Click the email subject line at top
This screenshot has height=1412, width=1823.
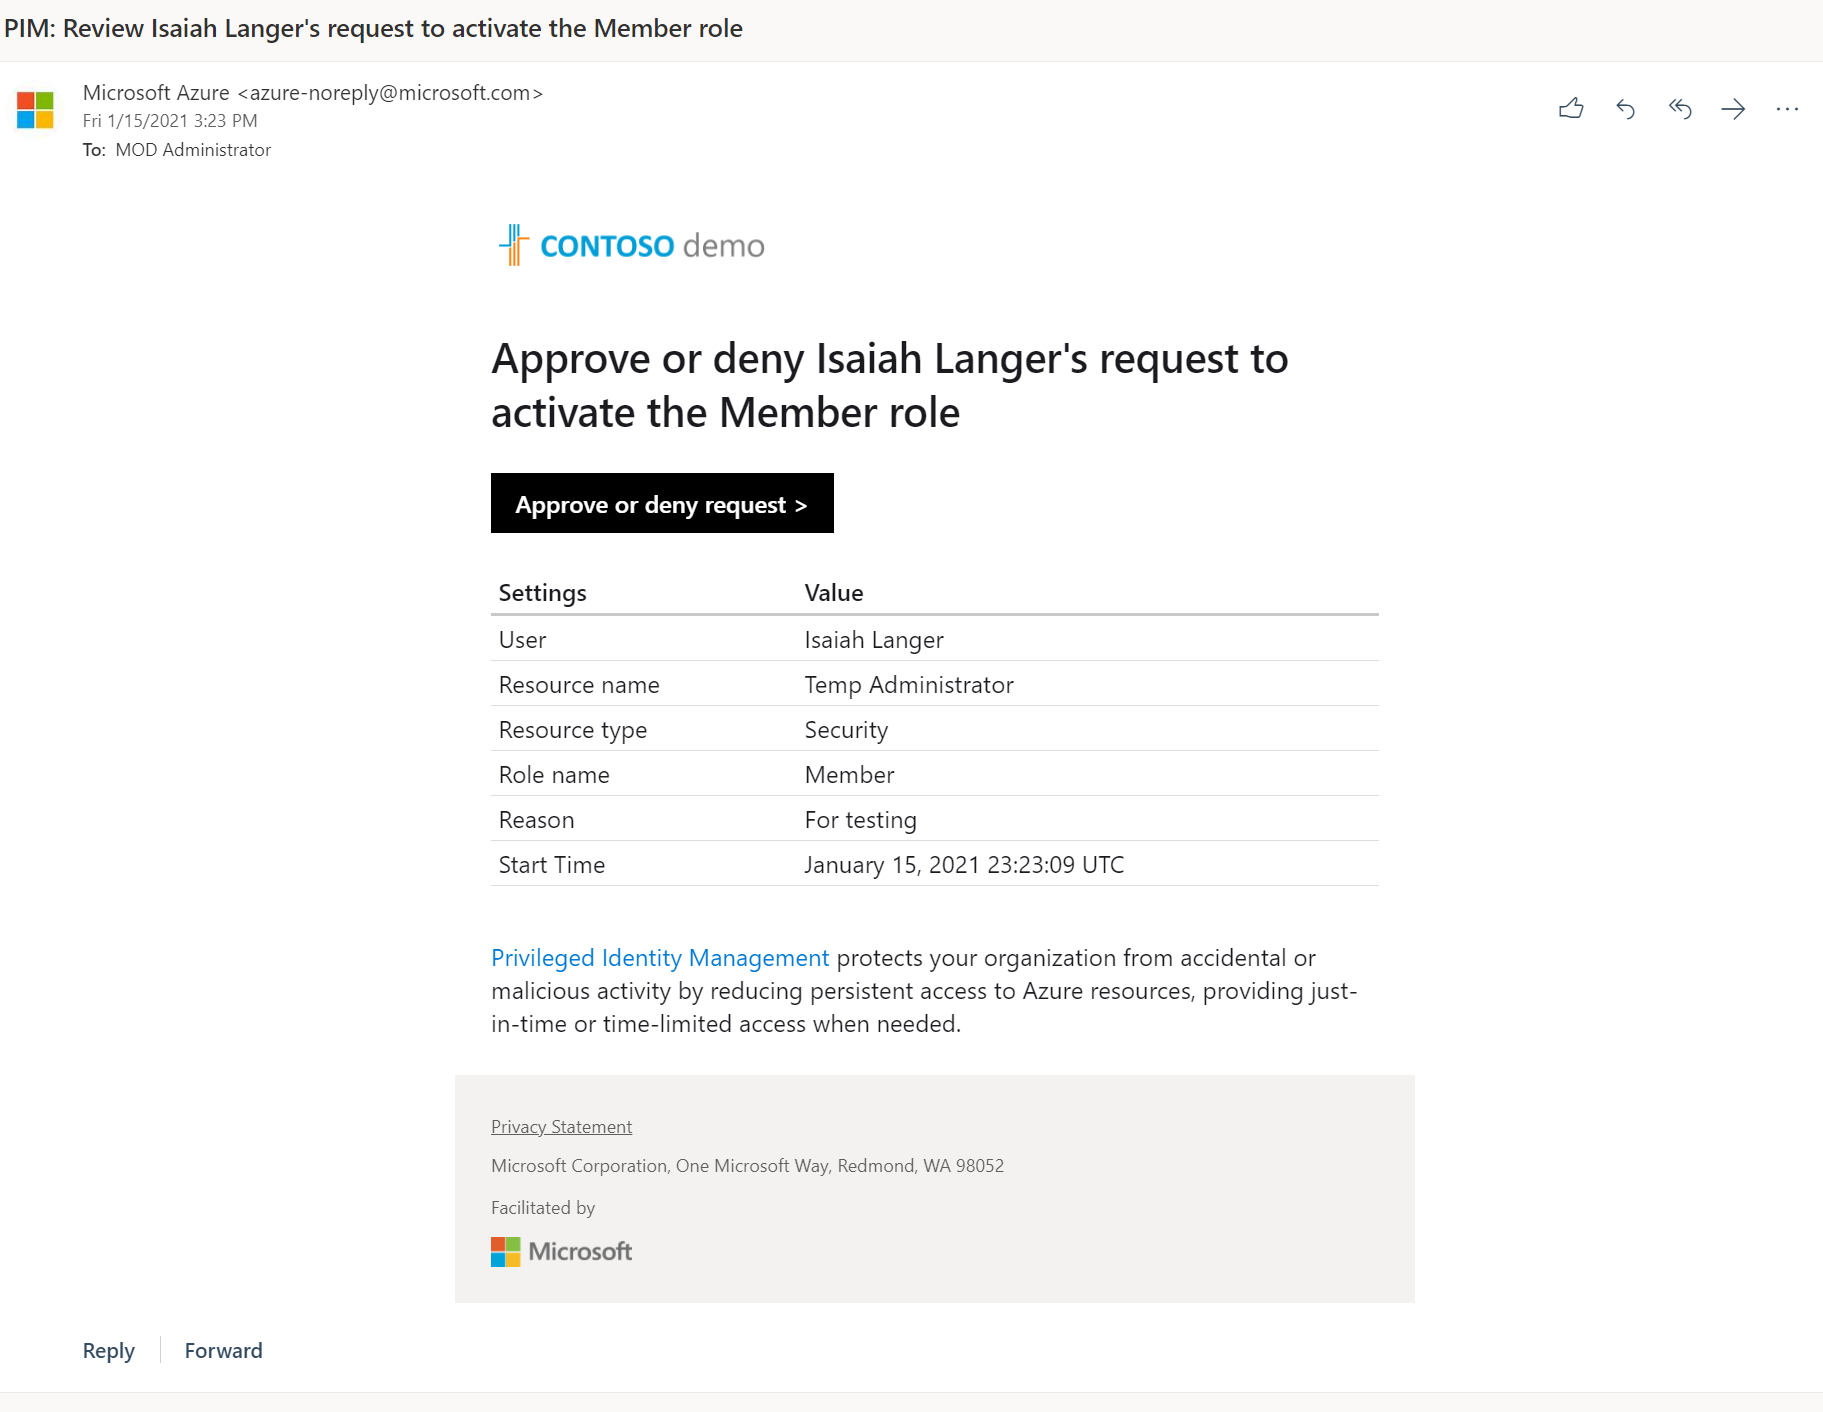[x=374, y=28]
